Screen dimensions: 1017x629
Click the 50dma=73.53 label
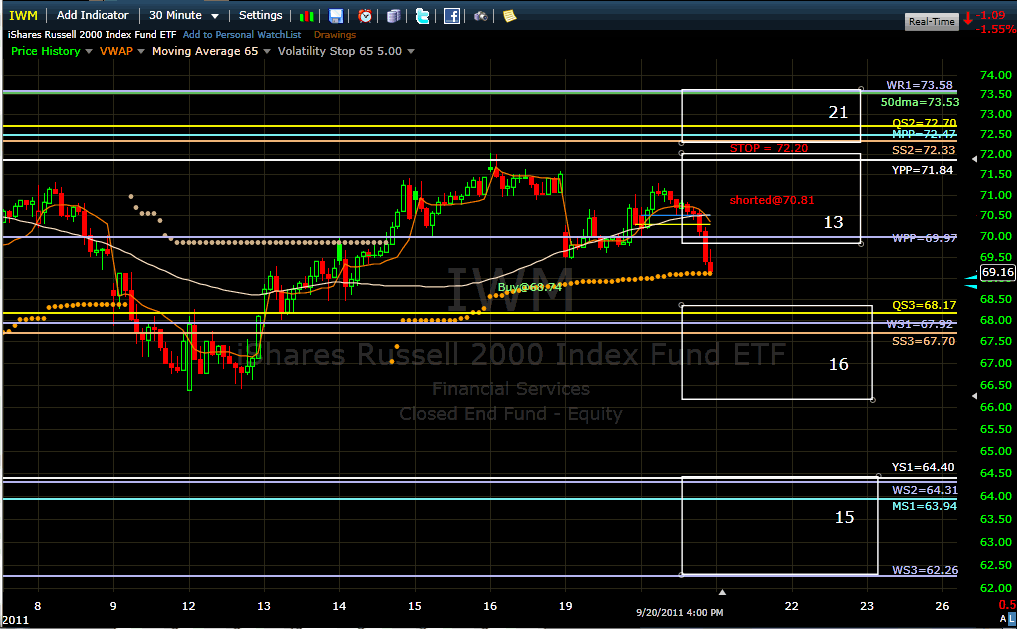click(x=920, y=102)
